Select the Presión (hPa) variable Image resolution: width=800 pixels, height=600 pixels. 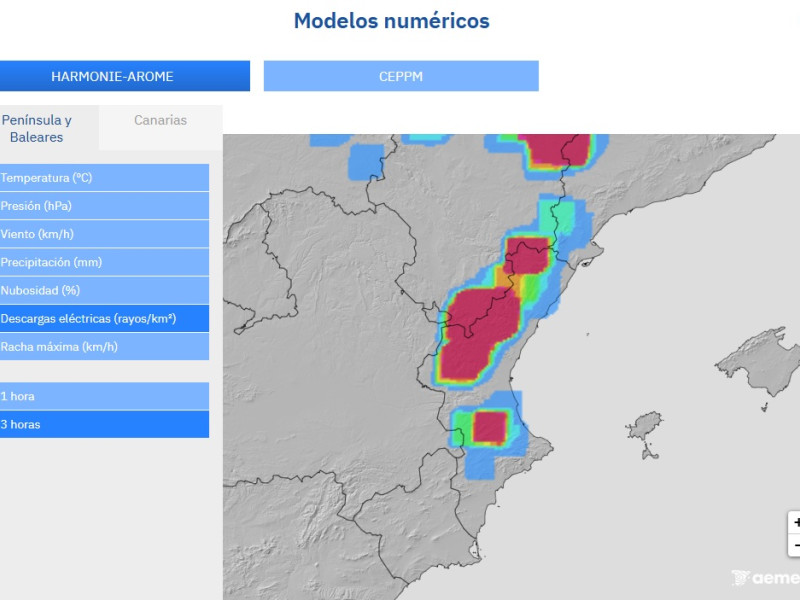pos(104,206)
